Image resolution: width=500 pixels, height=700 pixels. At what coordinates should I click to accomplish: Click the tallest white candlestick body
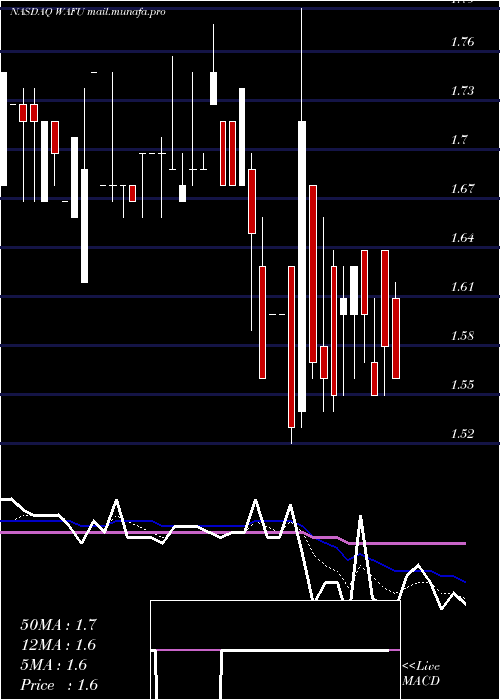[x=302, y=266]
